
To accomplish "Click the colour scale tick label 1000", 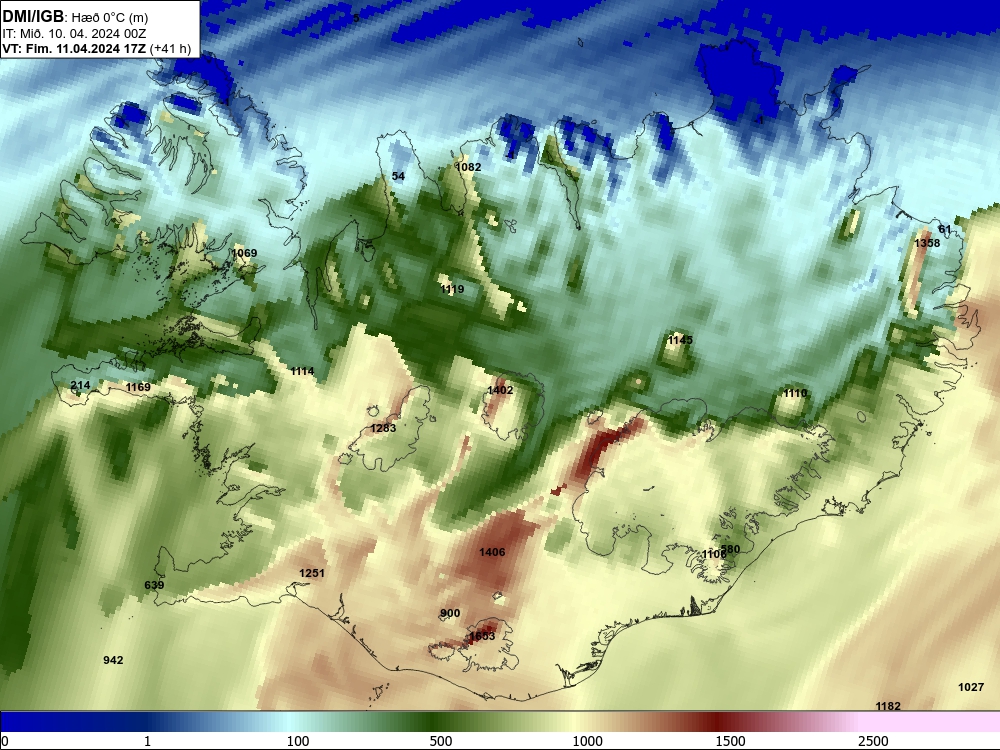I will click(587, 741).
